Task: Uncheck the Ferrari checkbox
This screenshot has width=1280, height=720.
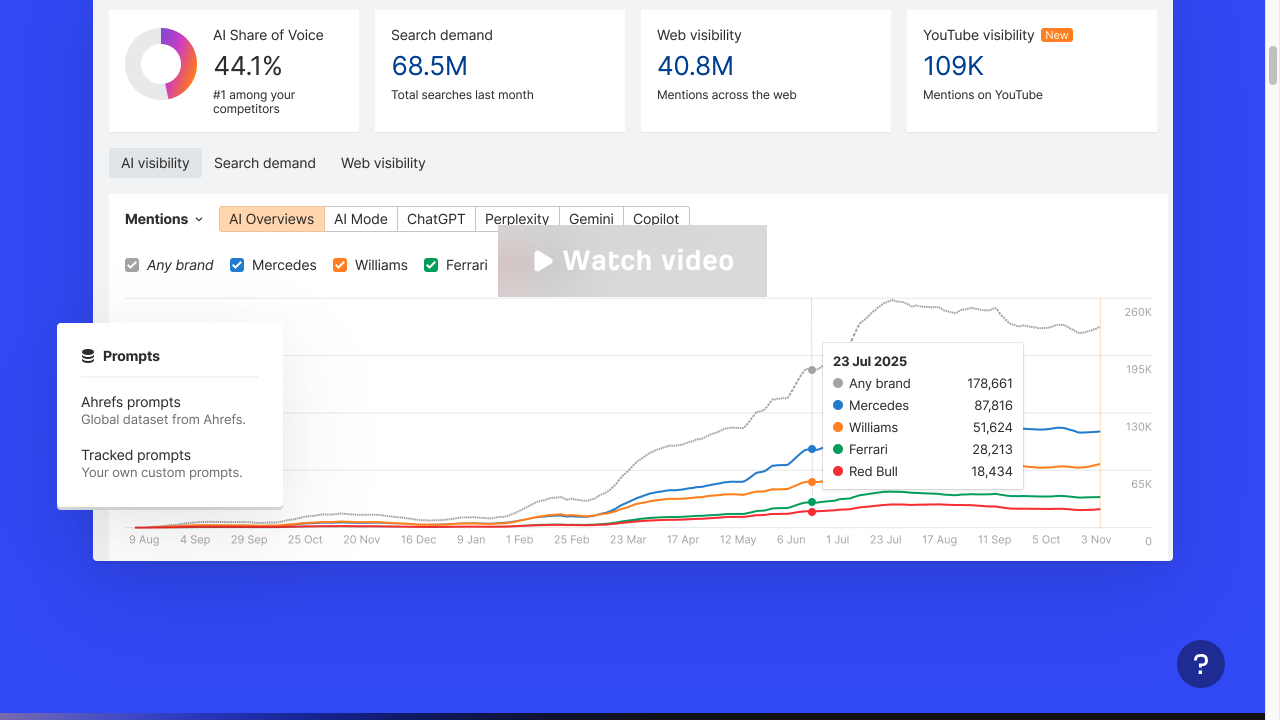Action: pyautogui.click(x=431, y=265)
